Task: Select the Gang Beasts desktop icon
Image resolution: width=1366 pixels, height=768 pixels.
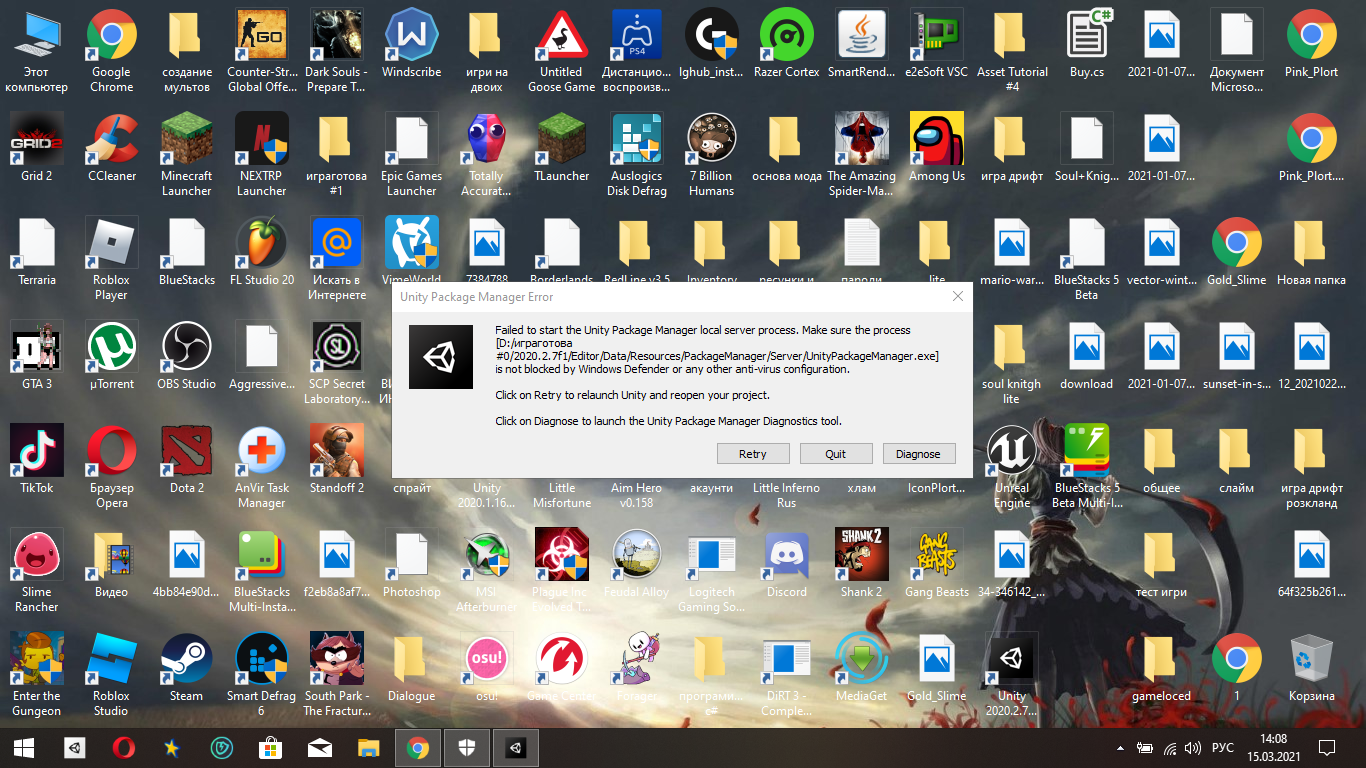Action: [936, 564]
